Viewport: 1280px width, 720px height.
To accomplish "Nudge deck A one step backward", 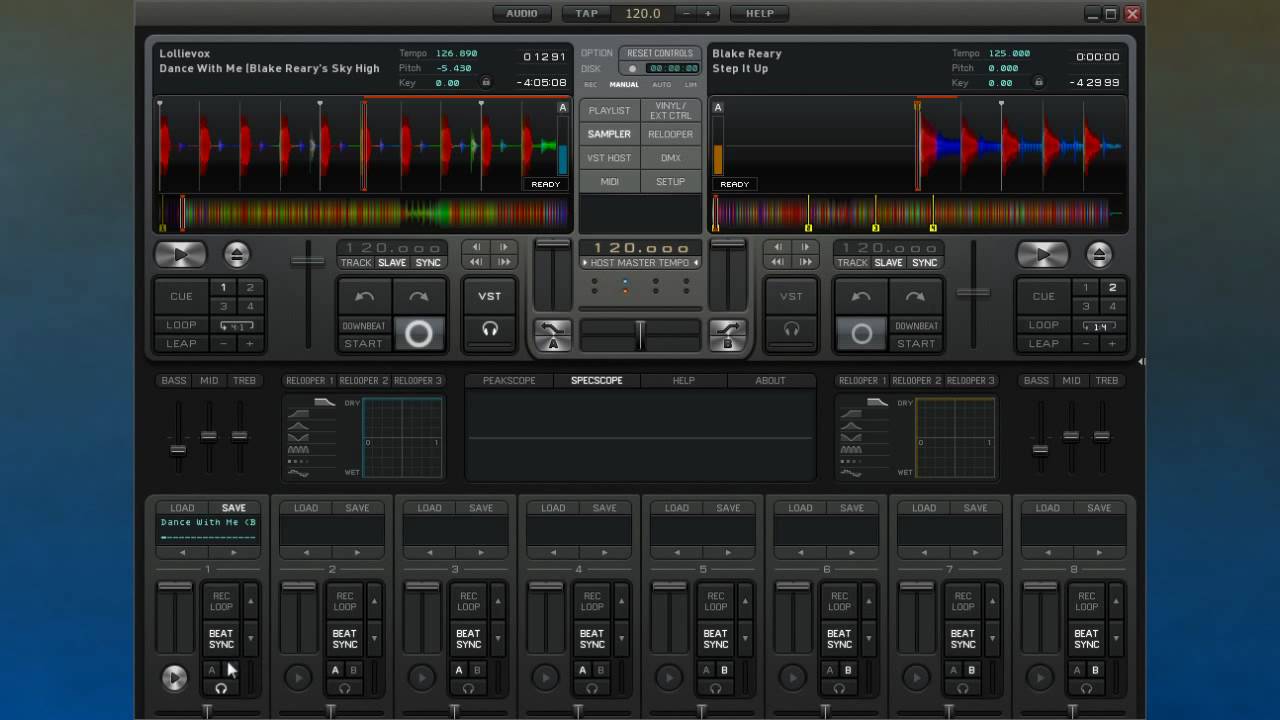I will click(x=477, y=247).
